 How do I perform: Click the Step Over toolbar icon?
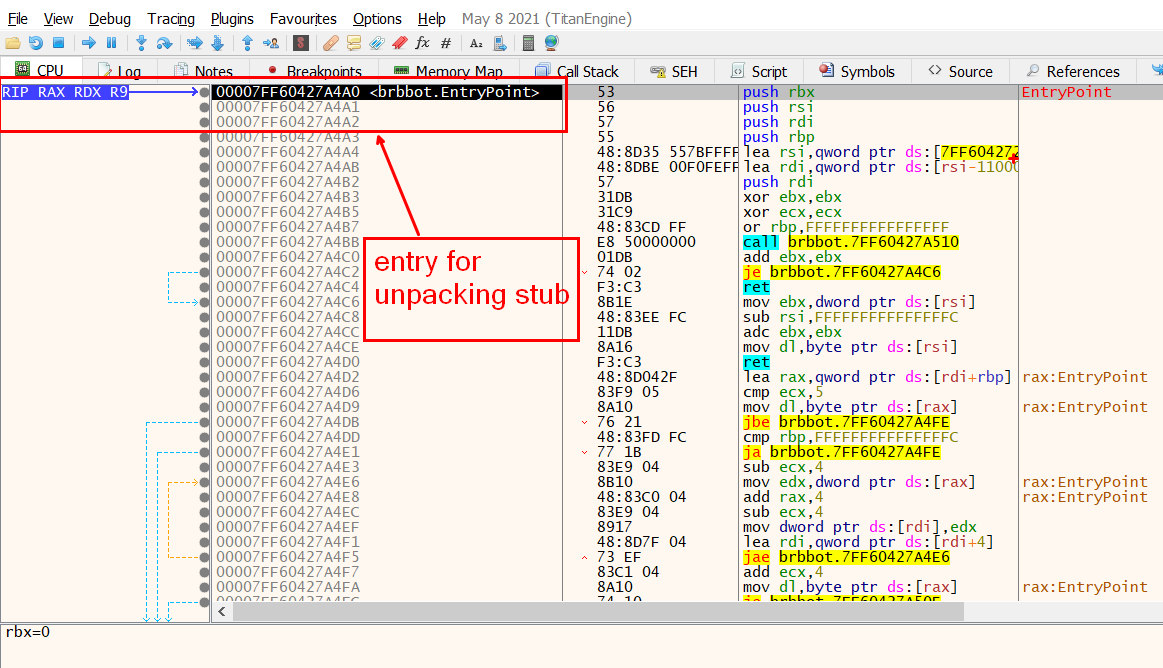[x=164, y=43]
